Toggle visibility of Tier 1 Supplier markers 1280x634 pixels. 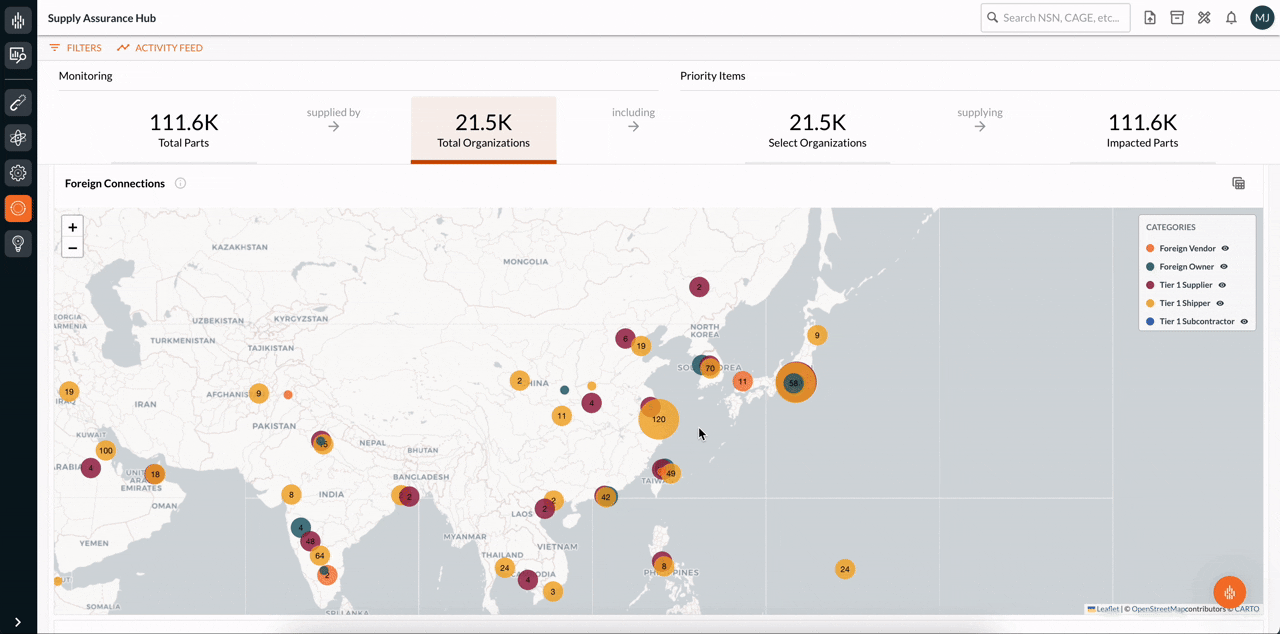(x=1223, y=284)
